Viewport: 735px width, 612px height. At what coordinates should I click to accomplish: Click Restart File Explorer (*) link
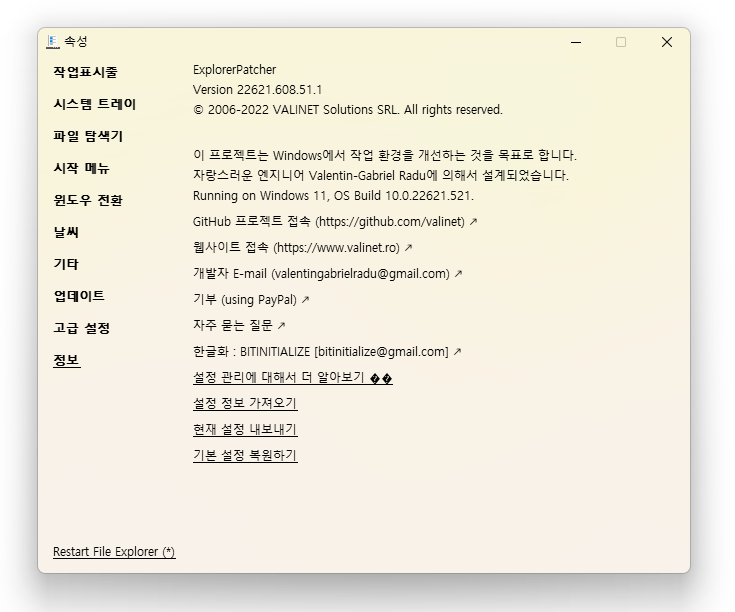click(x=114, y=552)
